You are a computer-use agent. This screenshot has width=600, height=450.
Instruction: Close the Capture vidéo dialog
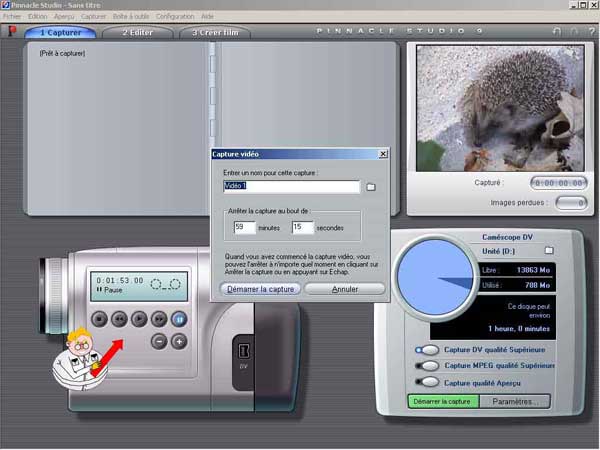383,154
